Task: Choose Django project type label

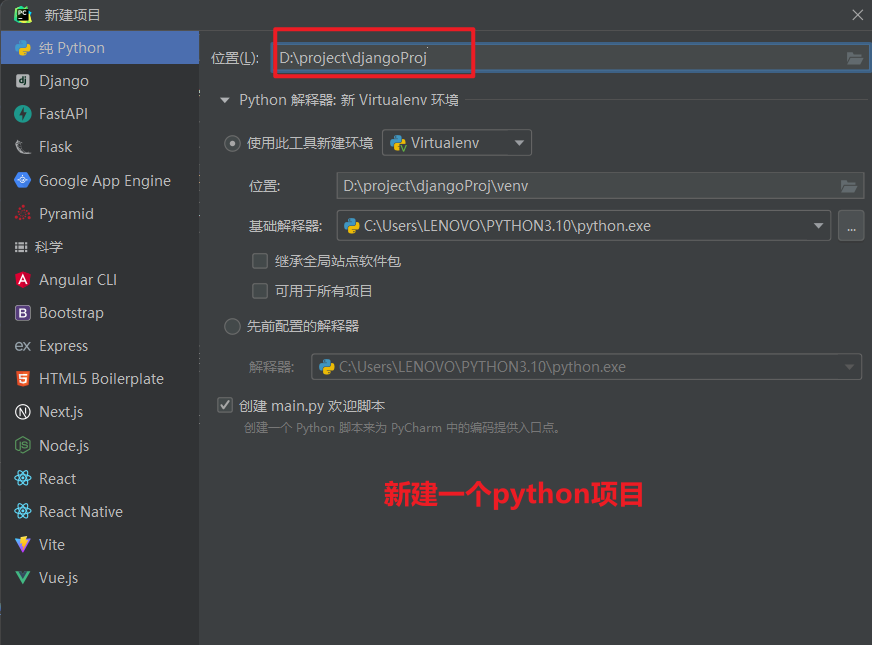Action: point(64,81)
